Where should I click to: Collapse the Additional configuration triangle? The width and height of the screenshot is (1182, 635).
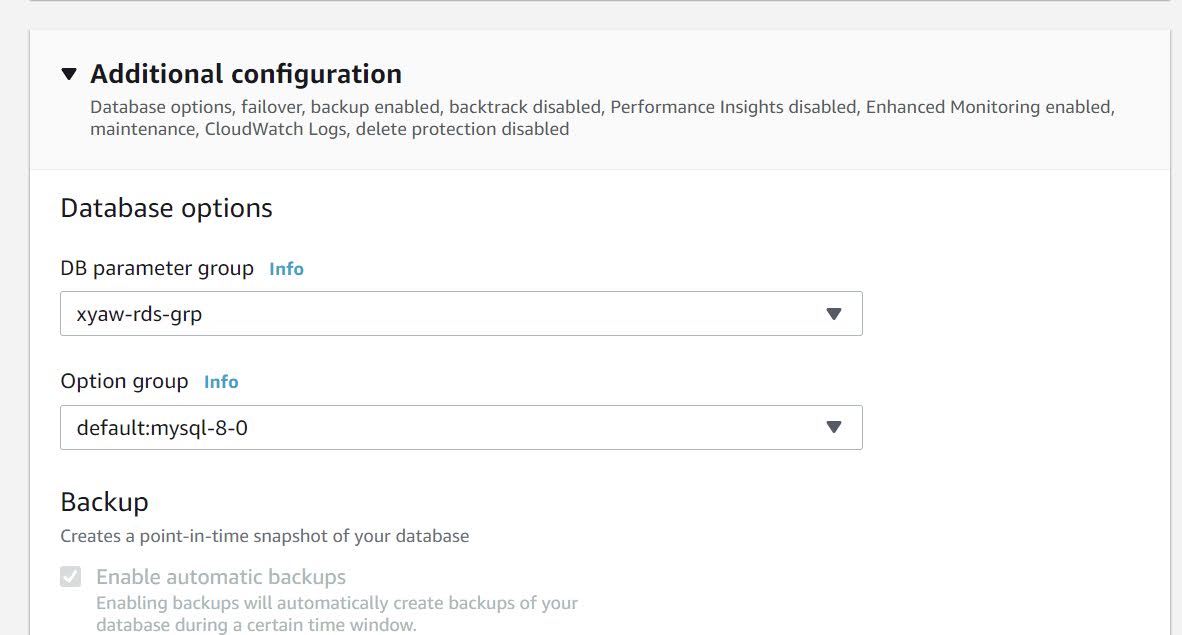(x=68, y=74)
